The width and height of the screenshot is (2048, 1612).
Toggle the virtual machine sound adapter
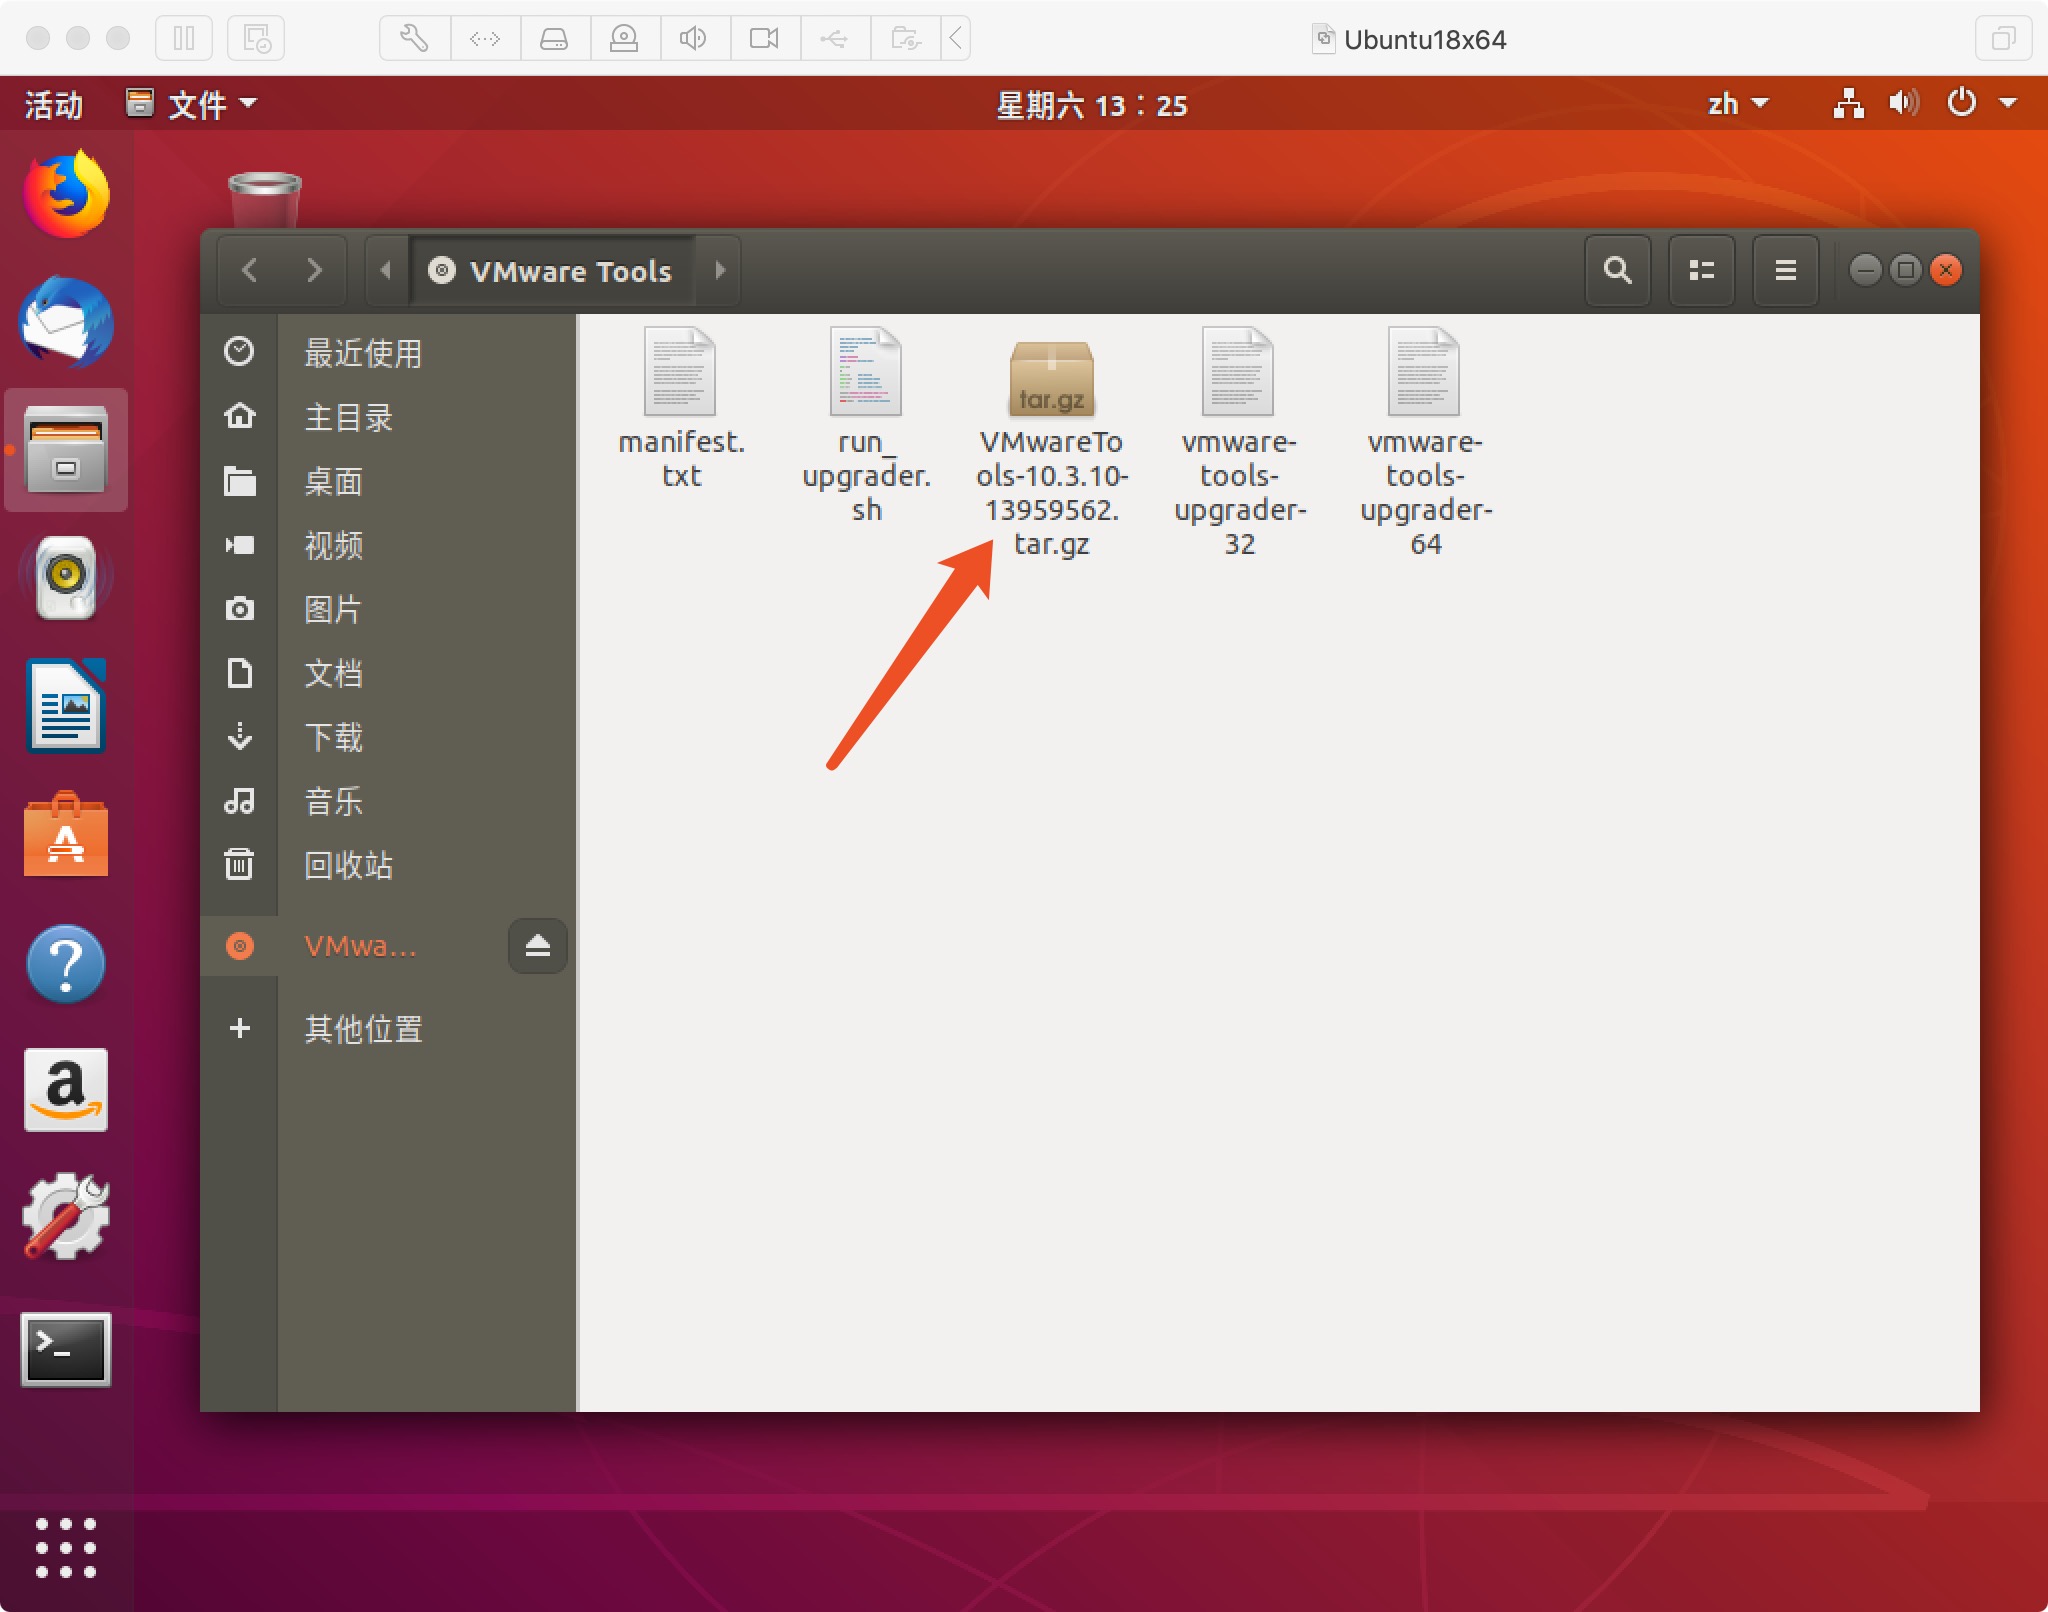pyautogui.click(x=694, y=38)
